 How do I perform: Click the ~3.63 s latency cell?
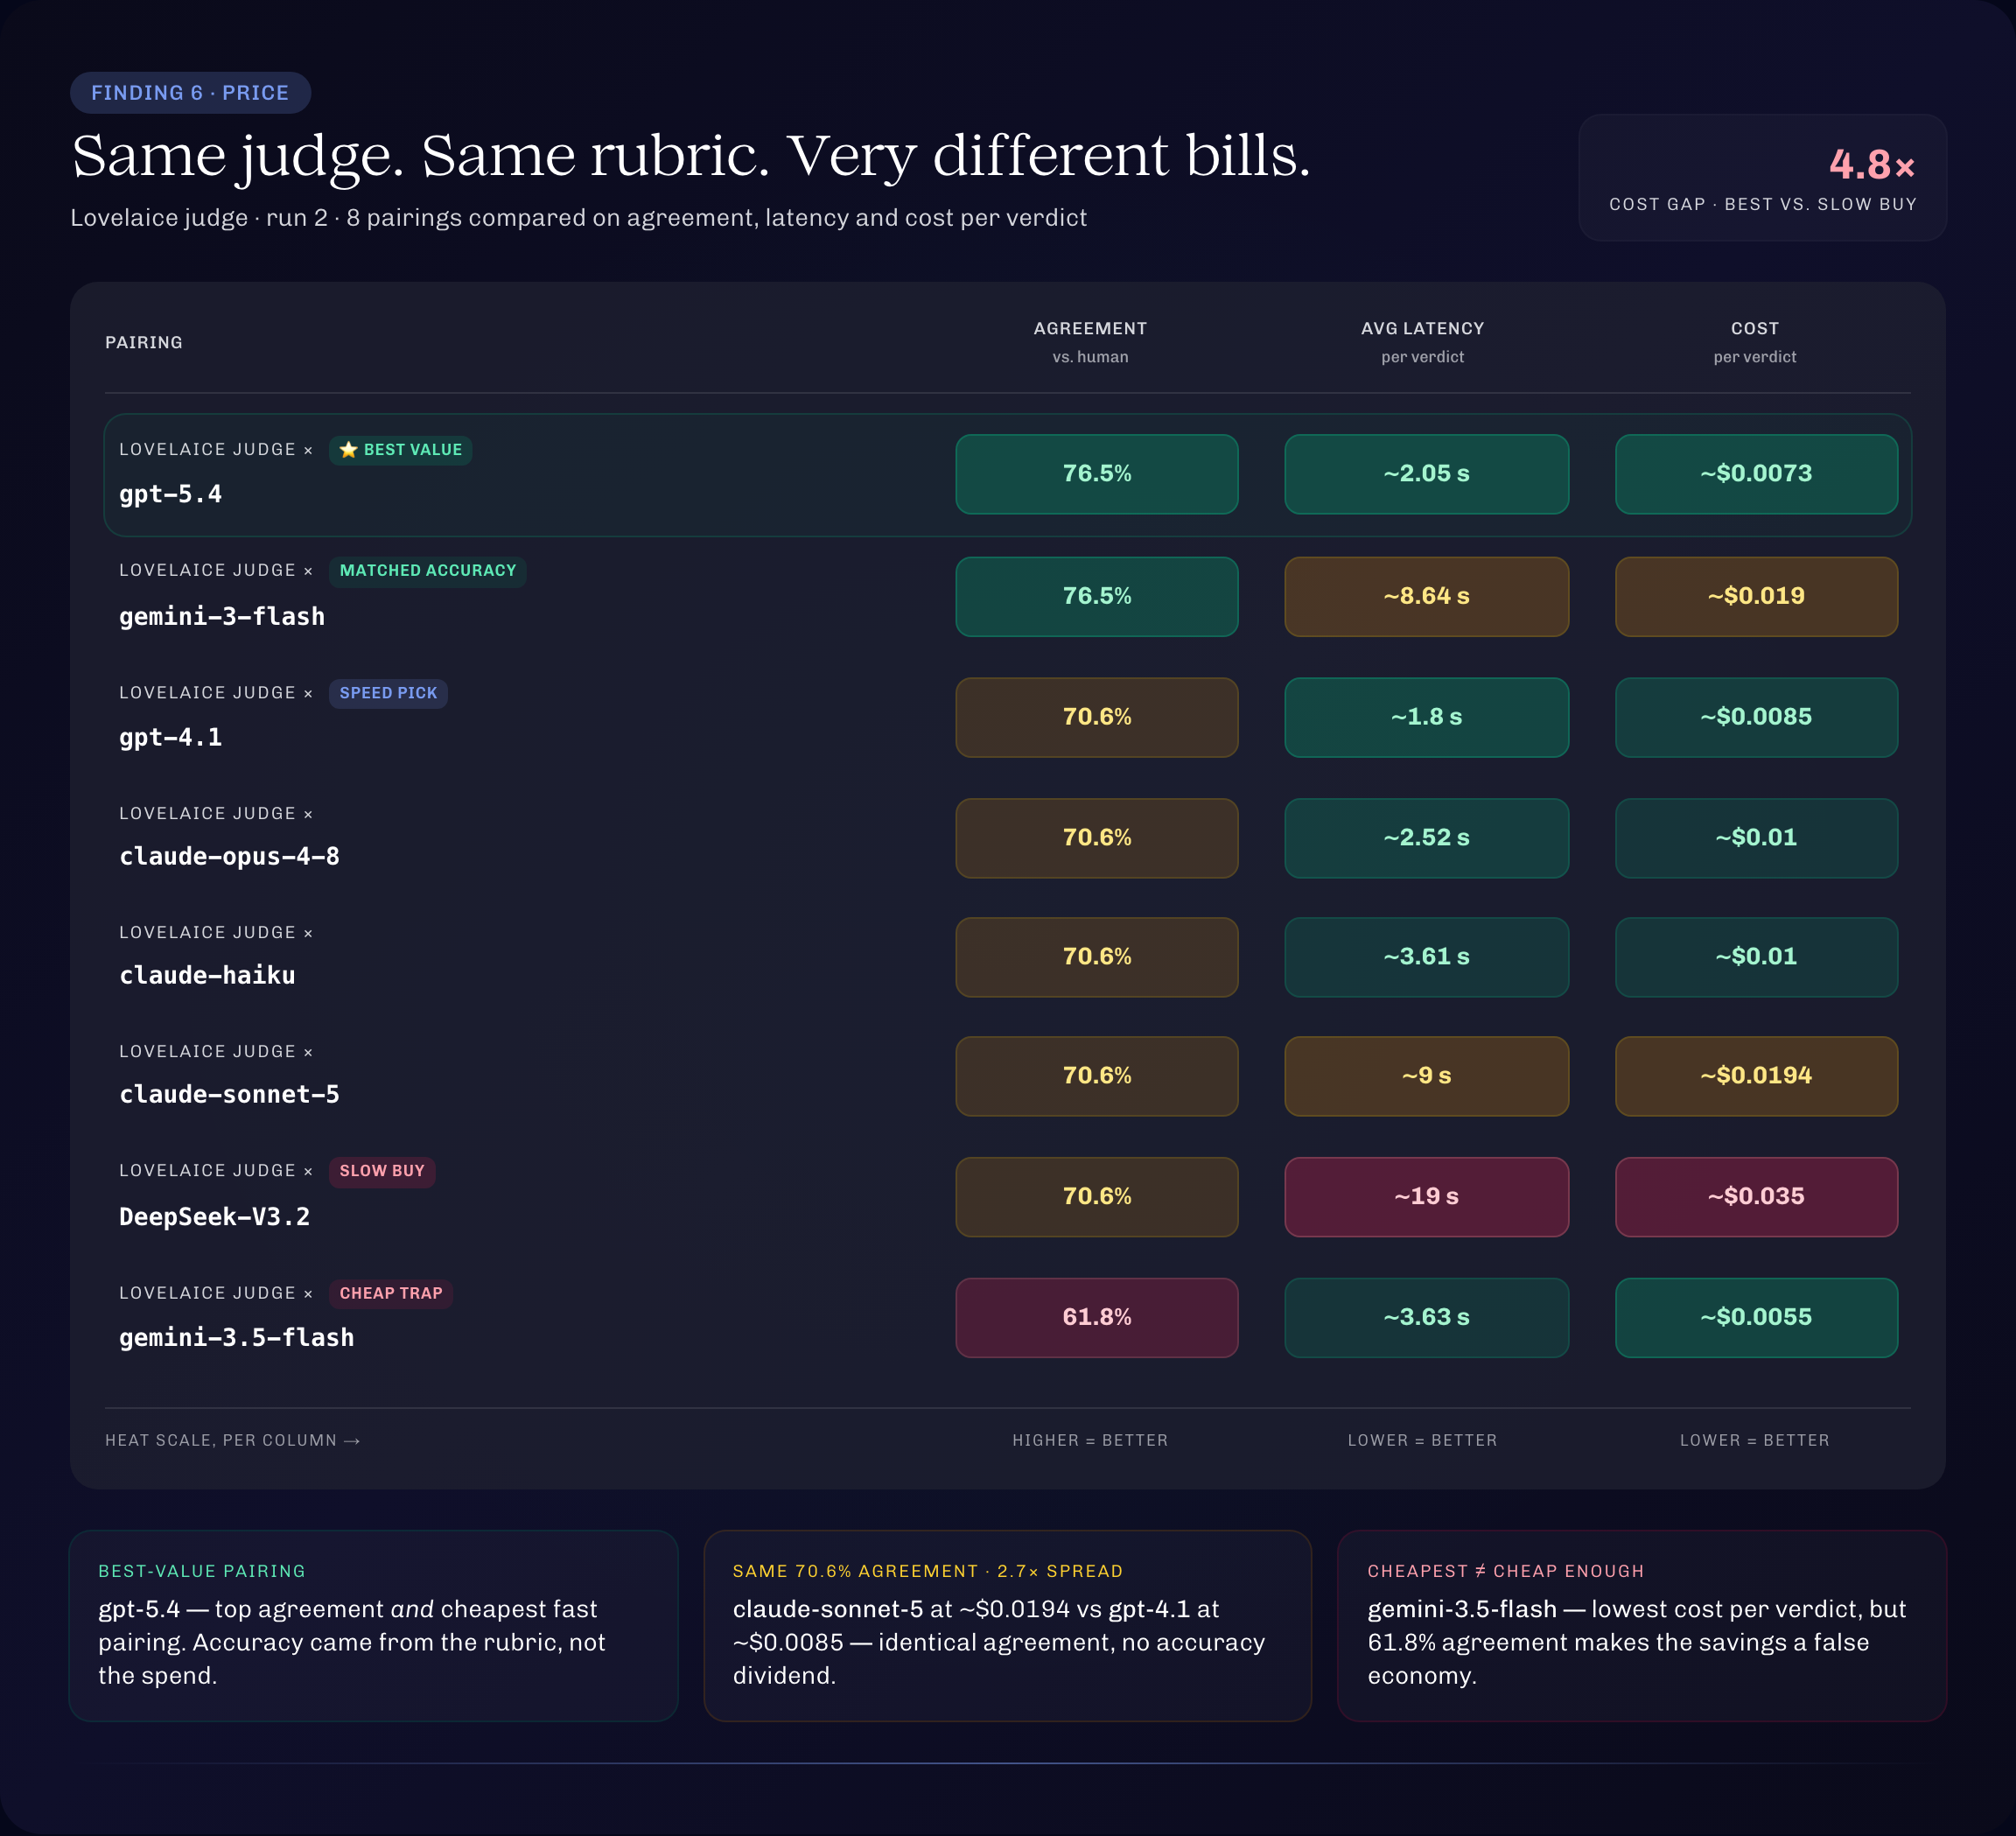coord(1426,1318)
